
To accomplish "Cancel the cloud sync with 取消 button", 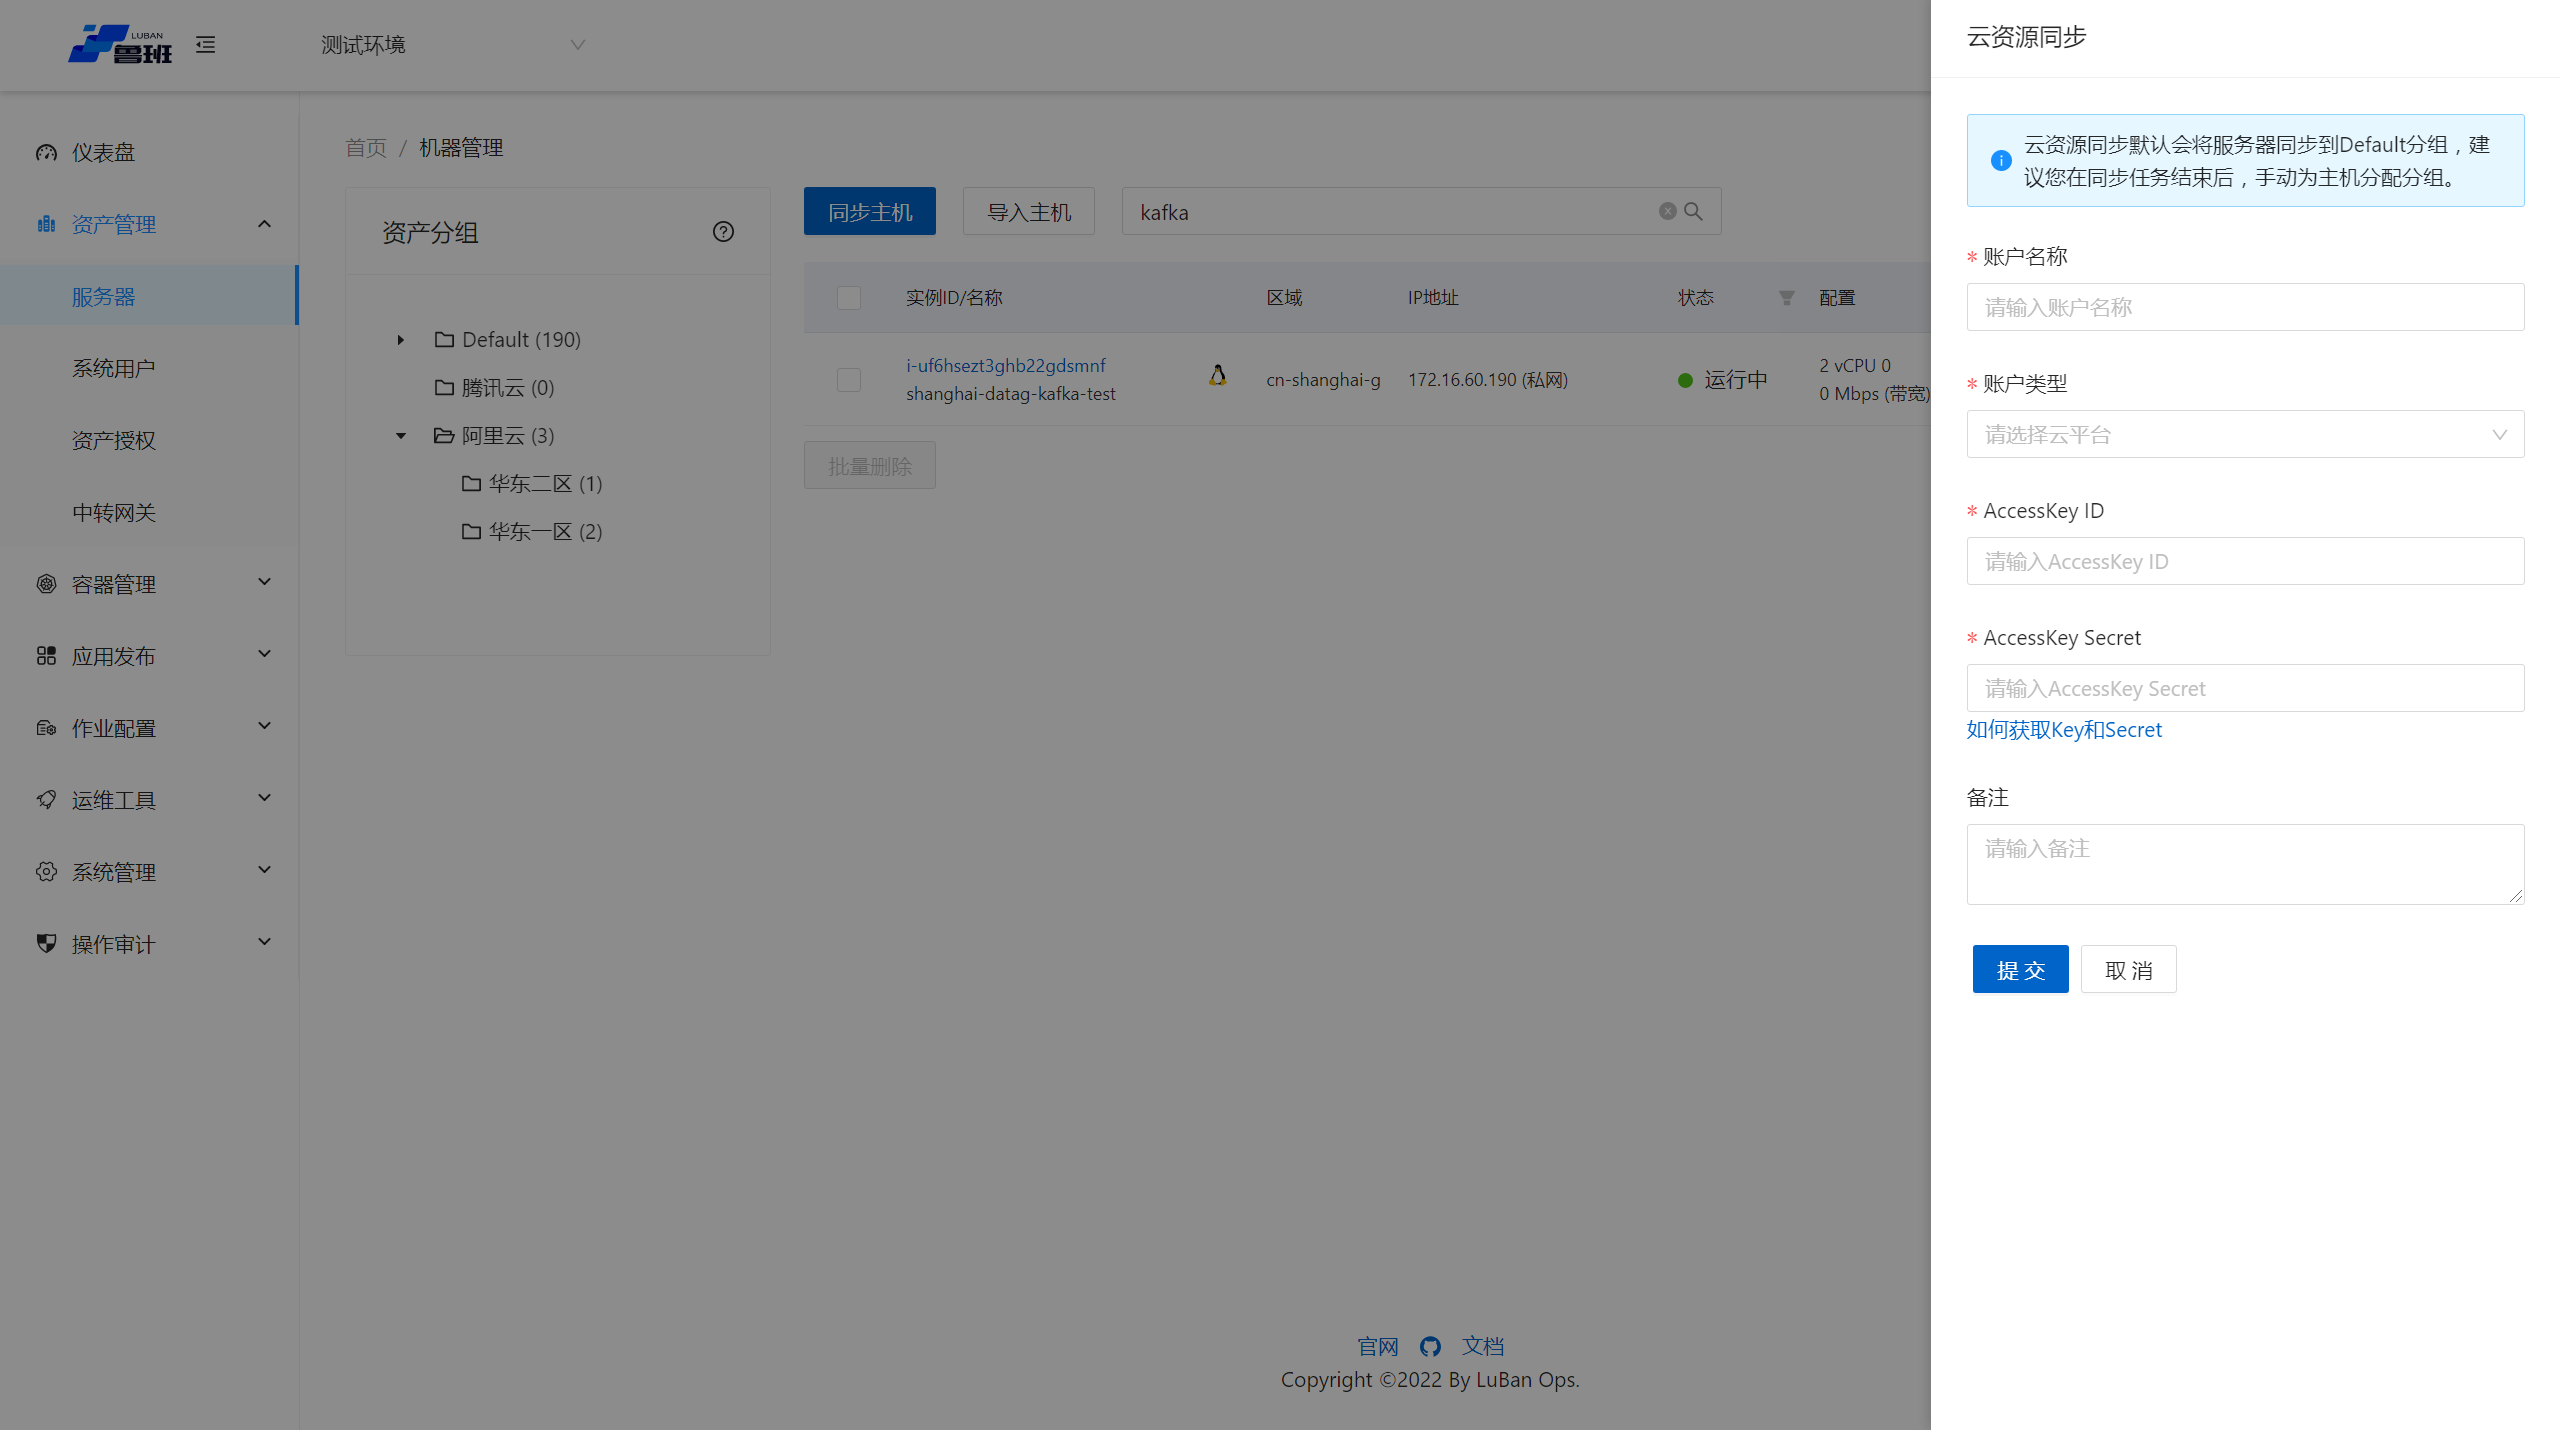I will pyautogui.click(x=2128, y=969).
